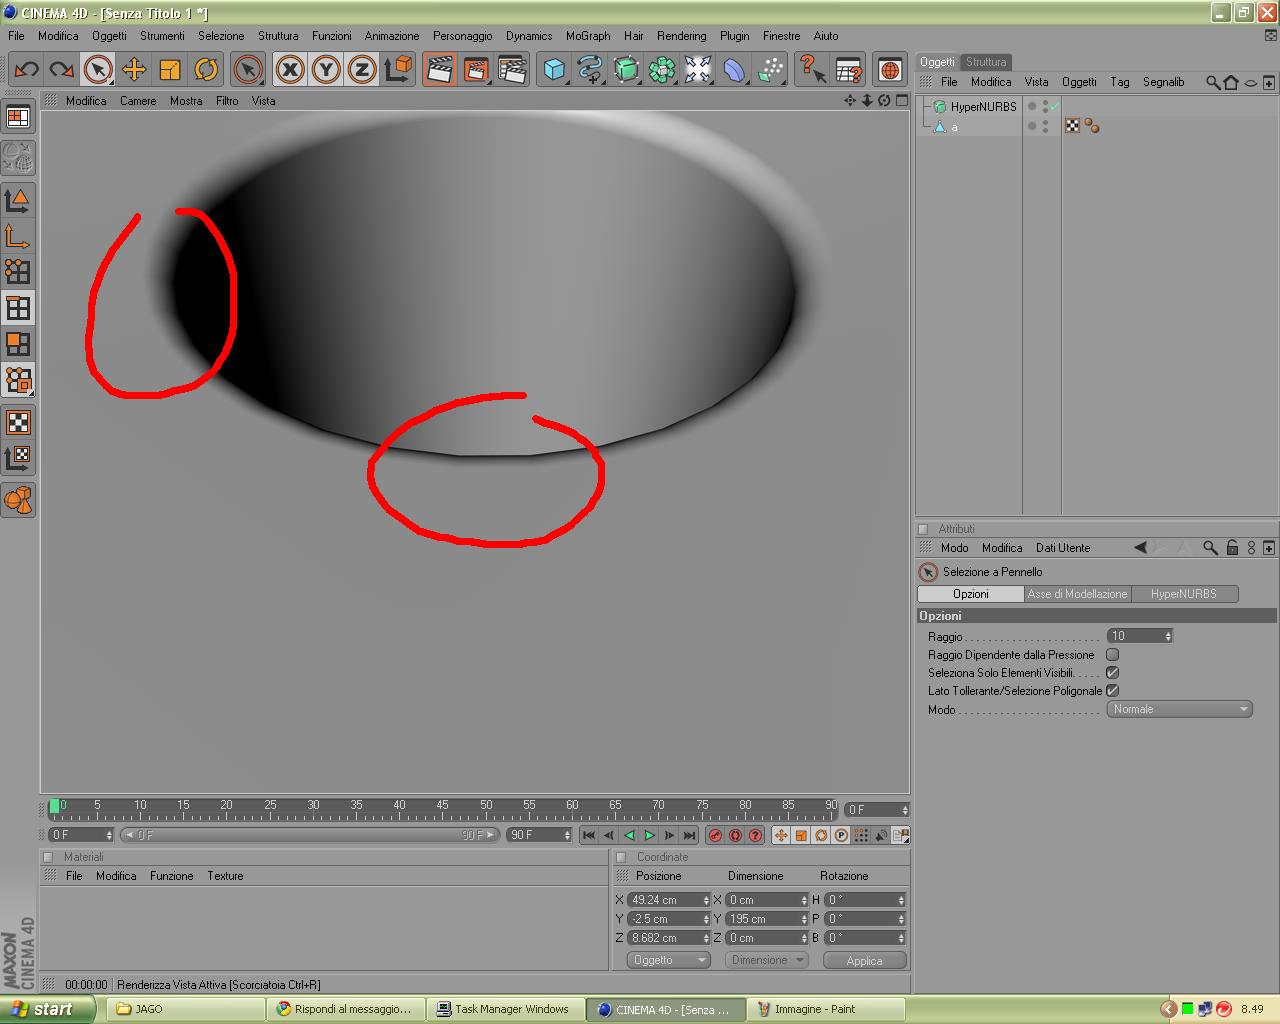Toggle Seleziona Solo Elementi Visibili checkbox

[x=1112, y=673]
